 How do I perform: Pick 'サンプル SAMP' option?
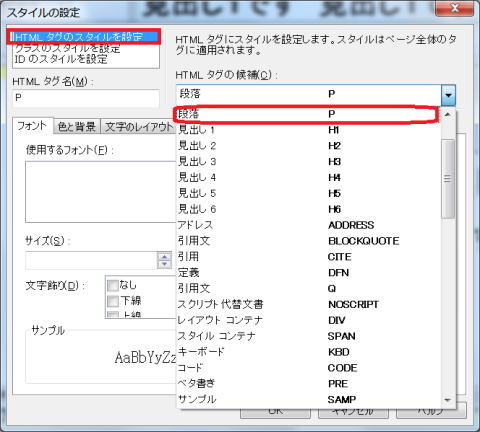(308, 399)
